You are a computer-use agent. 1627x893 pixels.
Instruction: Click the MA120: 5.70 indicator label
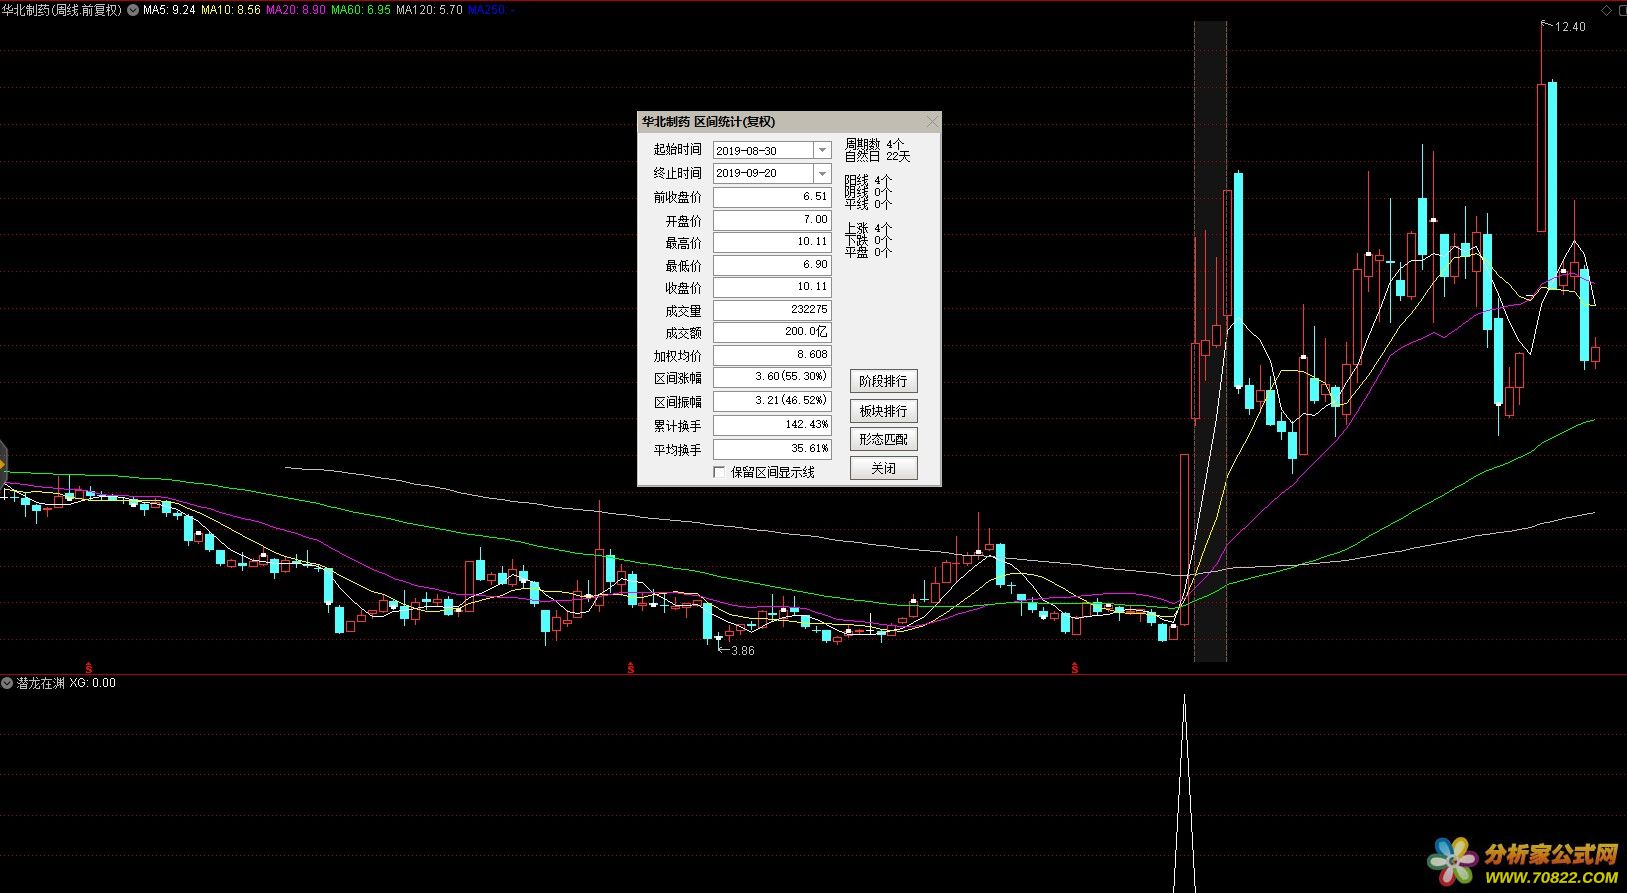pyautogui.click(x=430, y=10)
